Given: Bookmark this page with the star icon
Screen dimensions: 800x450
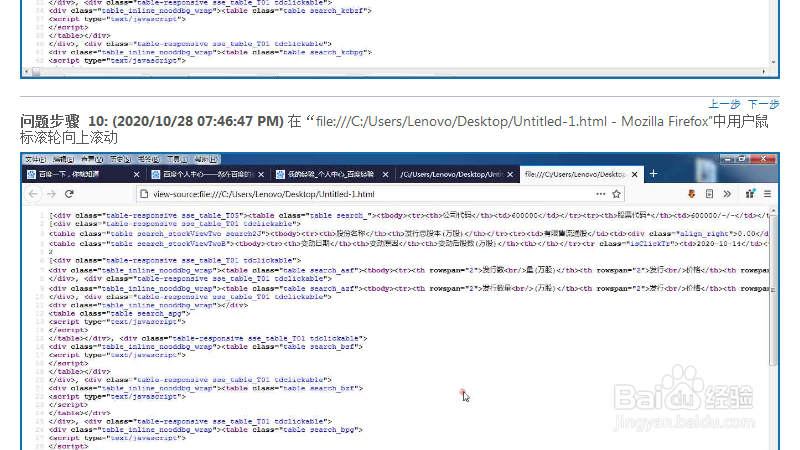Looking at the screenshot, I should 616,194.
